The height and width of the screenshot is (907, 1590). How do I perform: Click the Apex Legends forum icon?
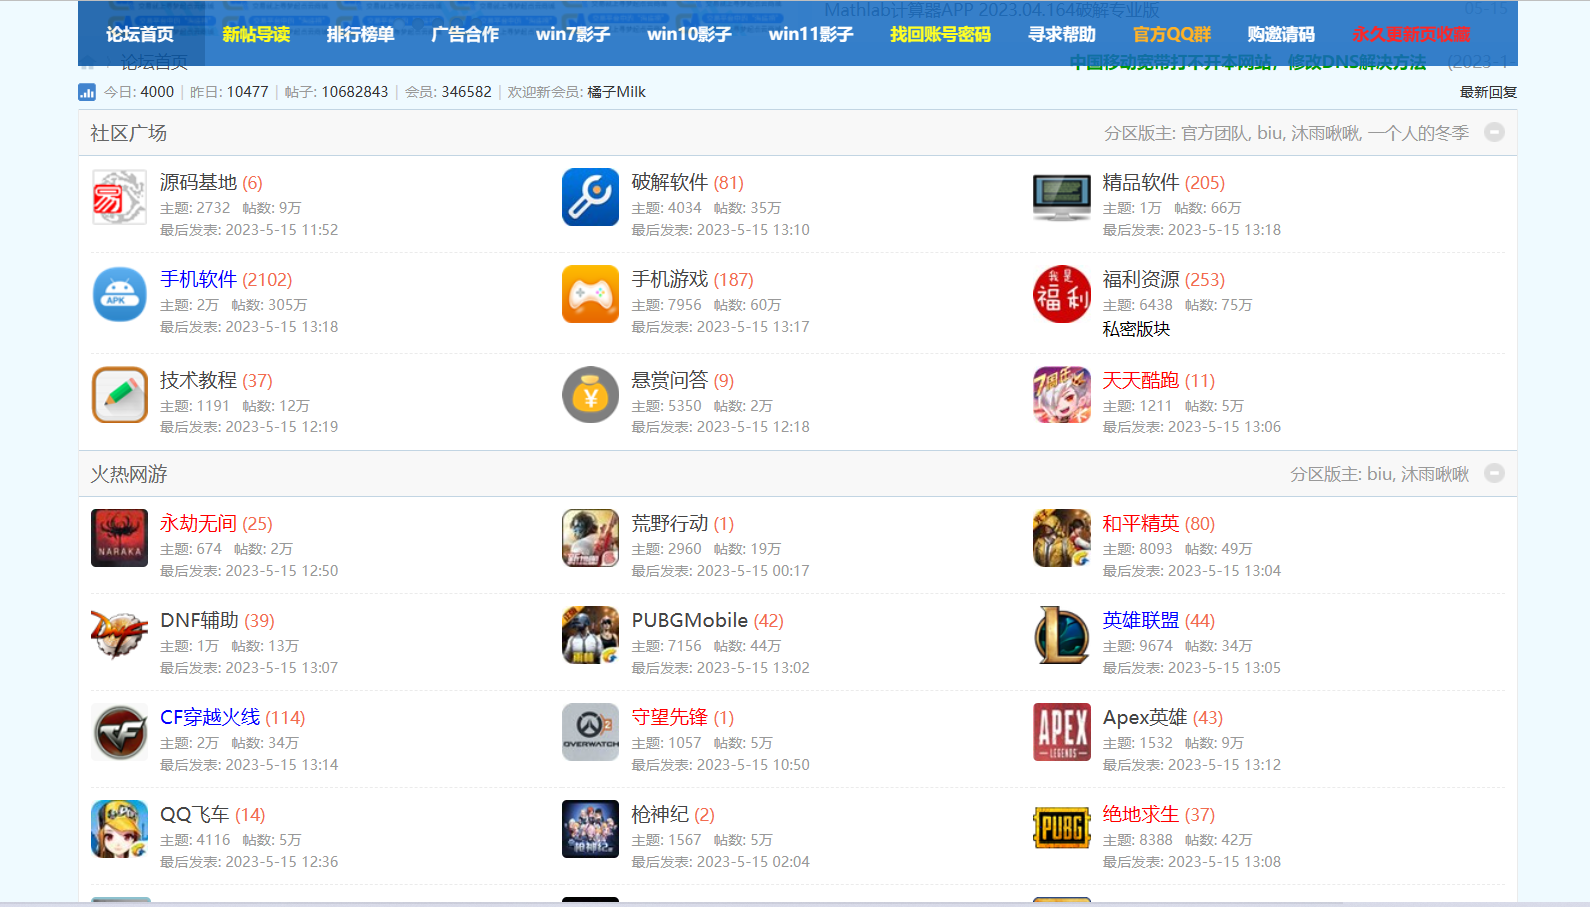(1061, 732)
